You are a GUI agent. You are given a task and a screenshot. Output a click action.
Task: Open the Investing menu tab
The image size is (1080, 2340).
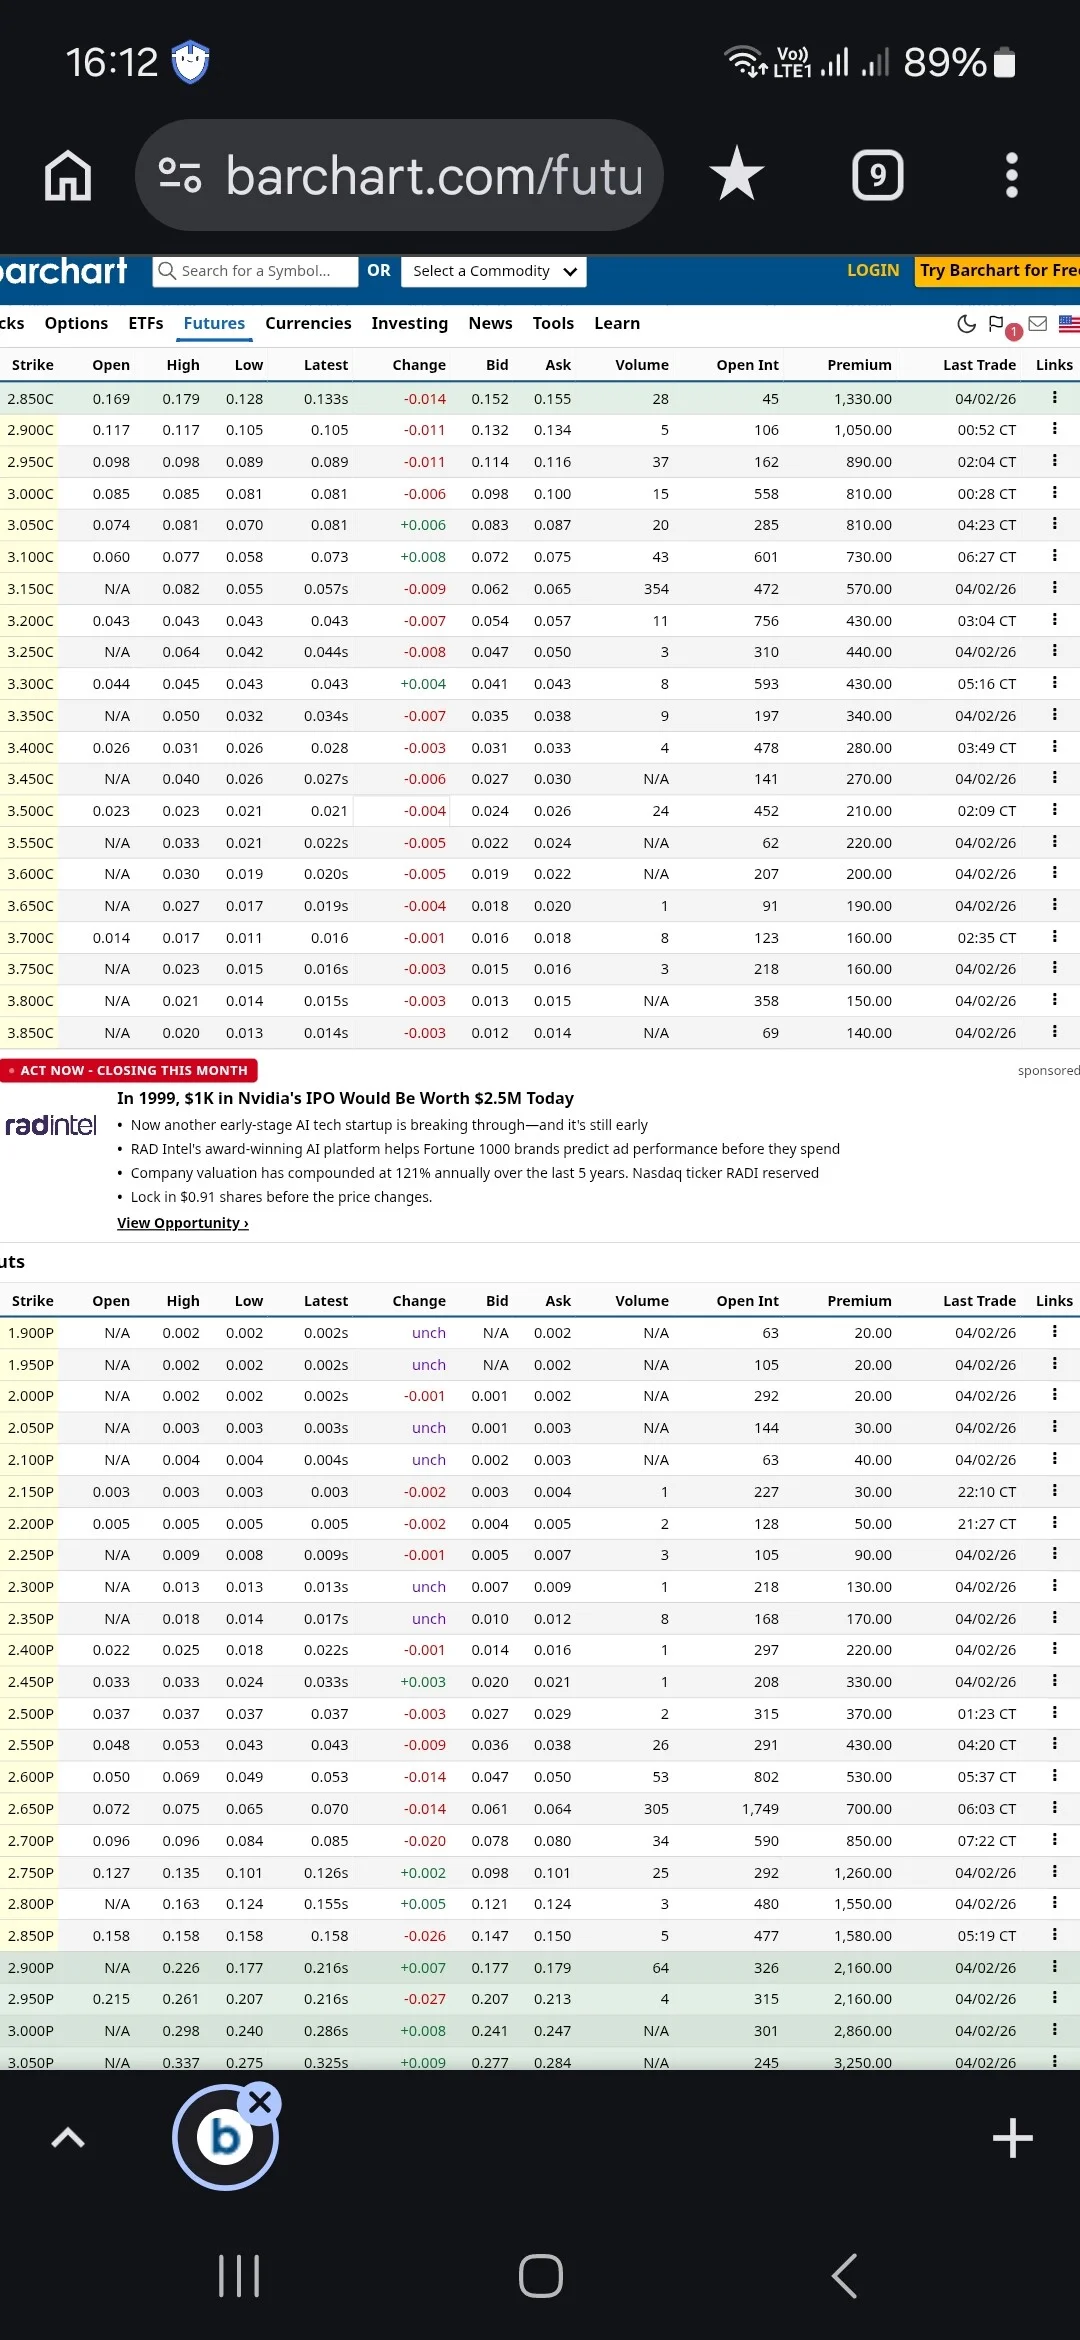pos(410,323)
